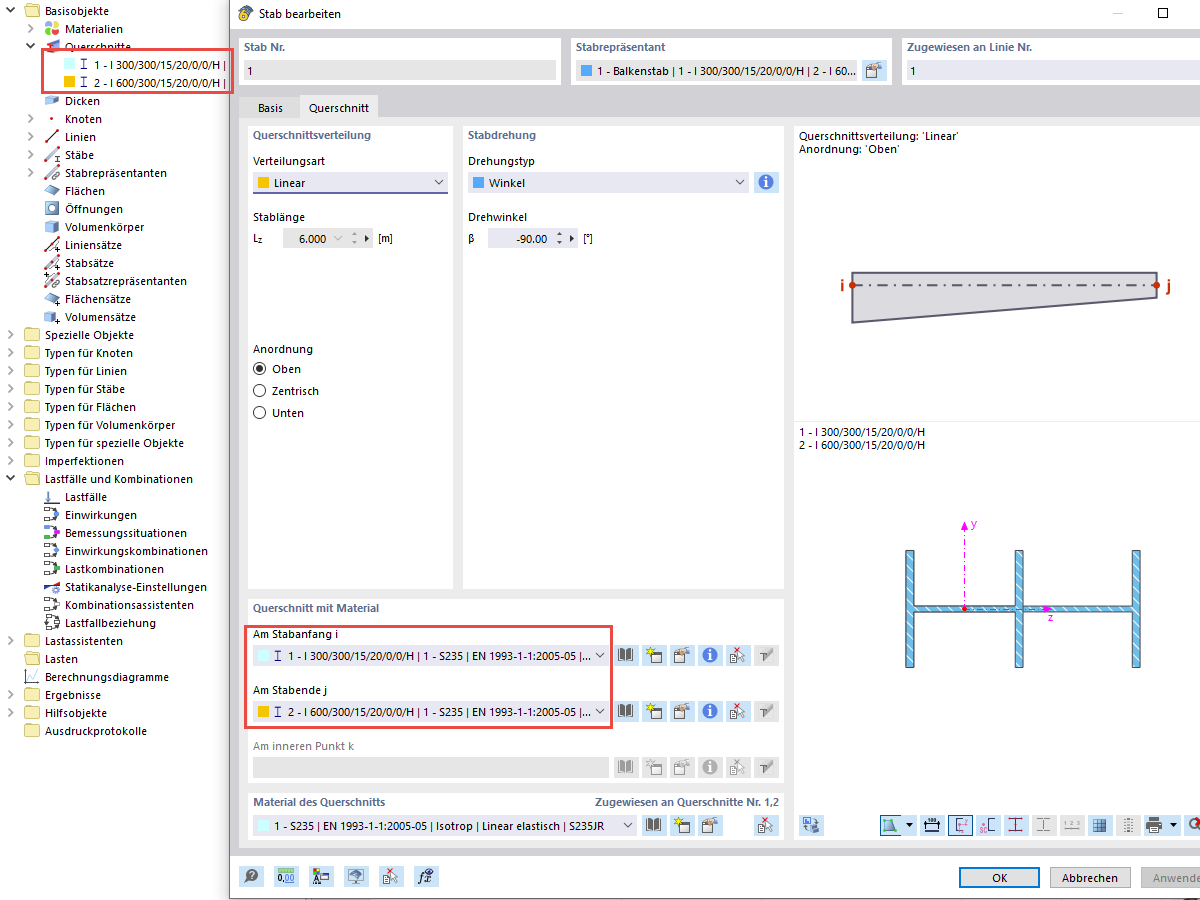1200x900 pixels.
Task: Click the OK button
Action: [999, 877]
